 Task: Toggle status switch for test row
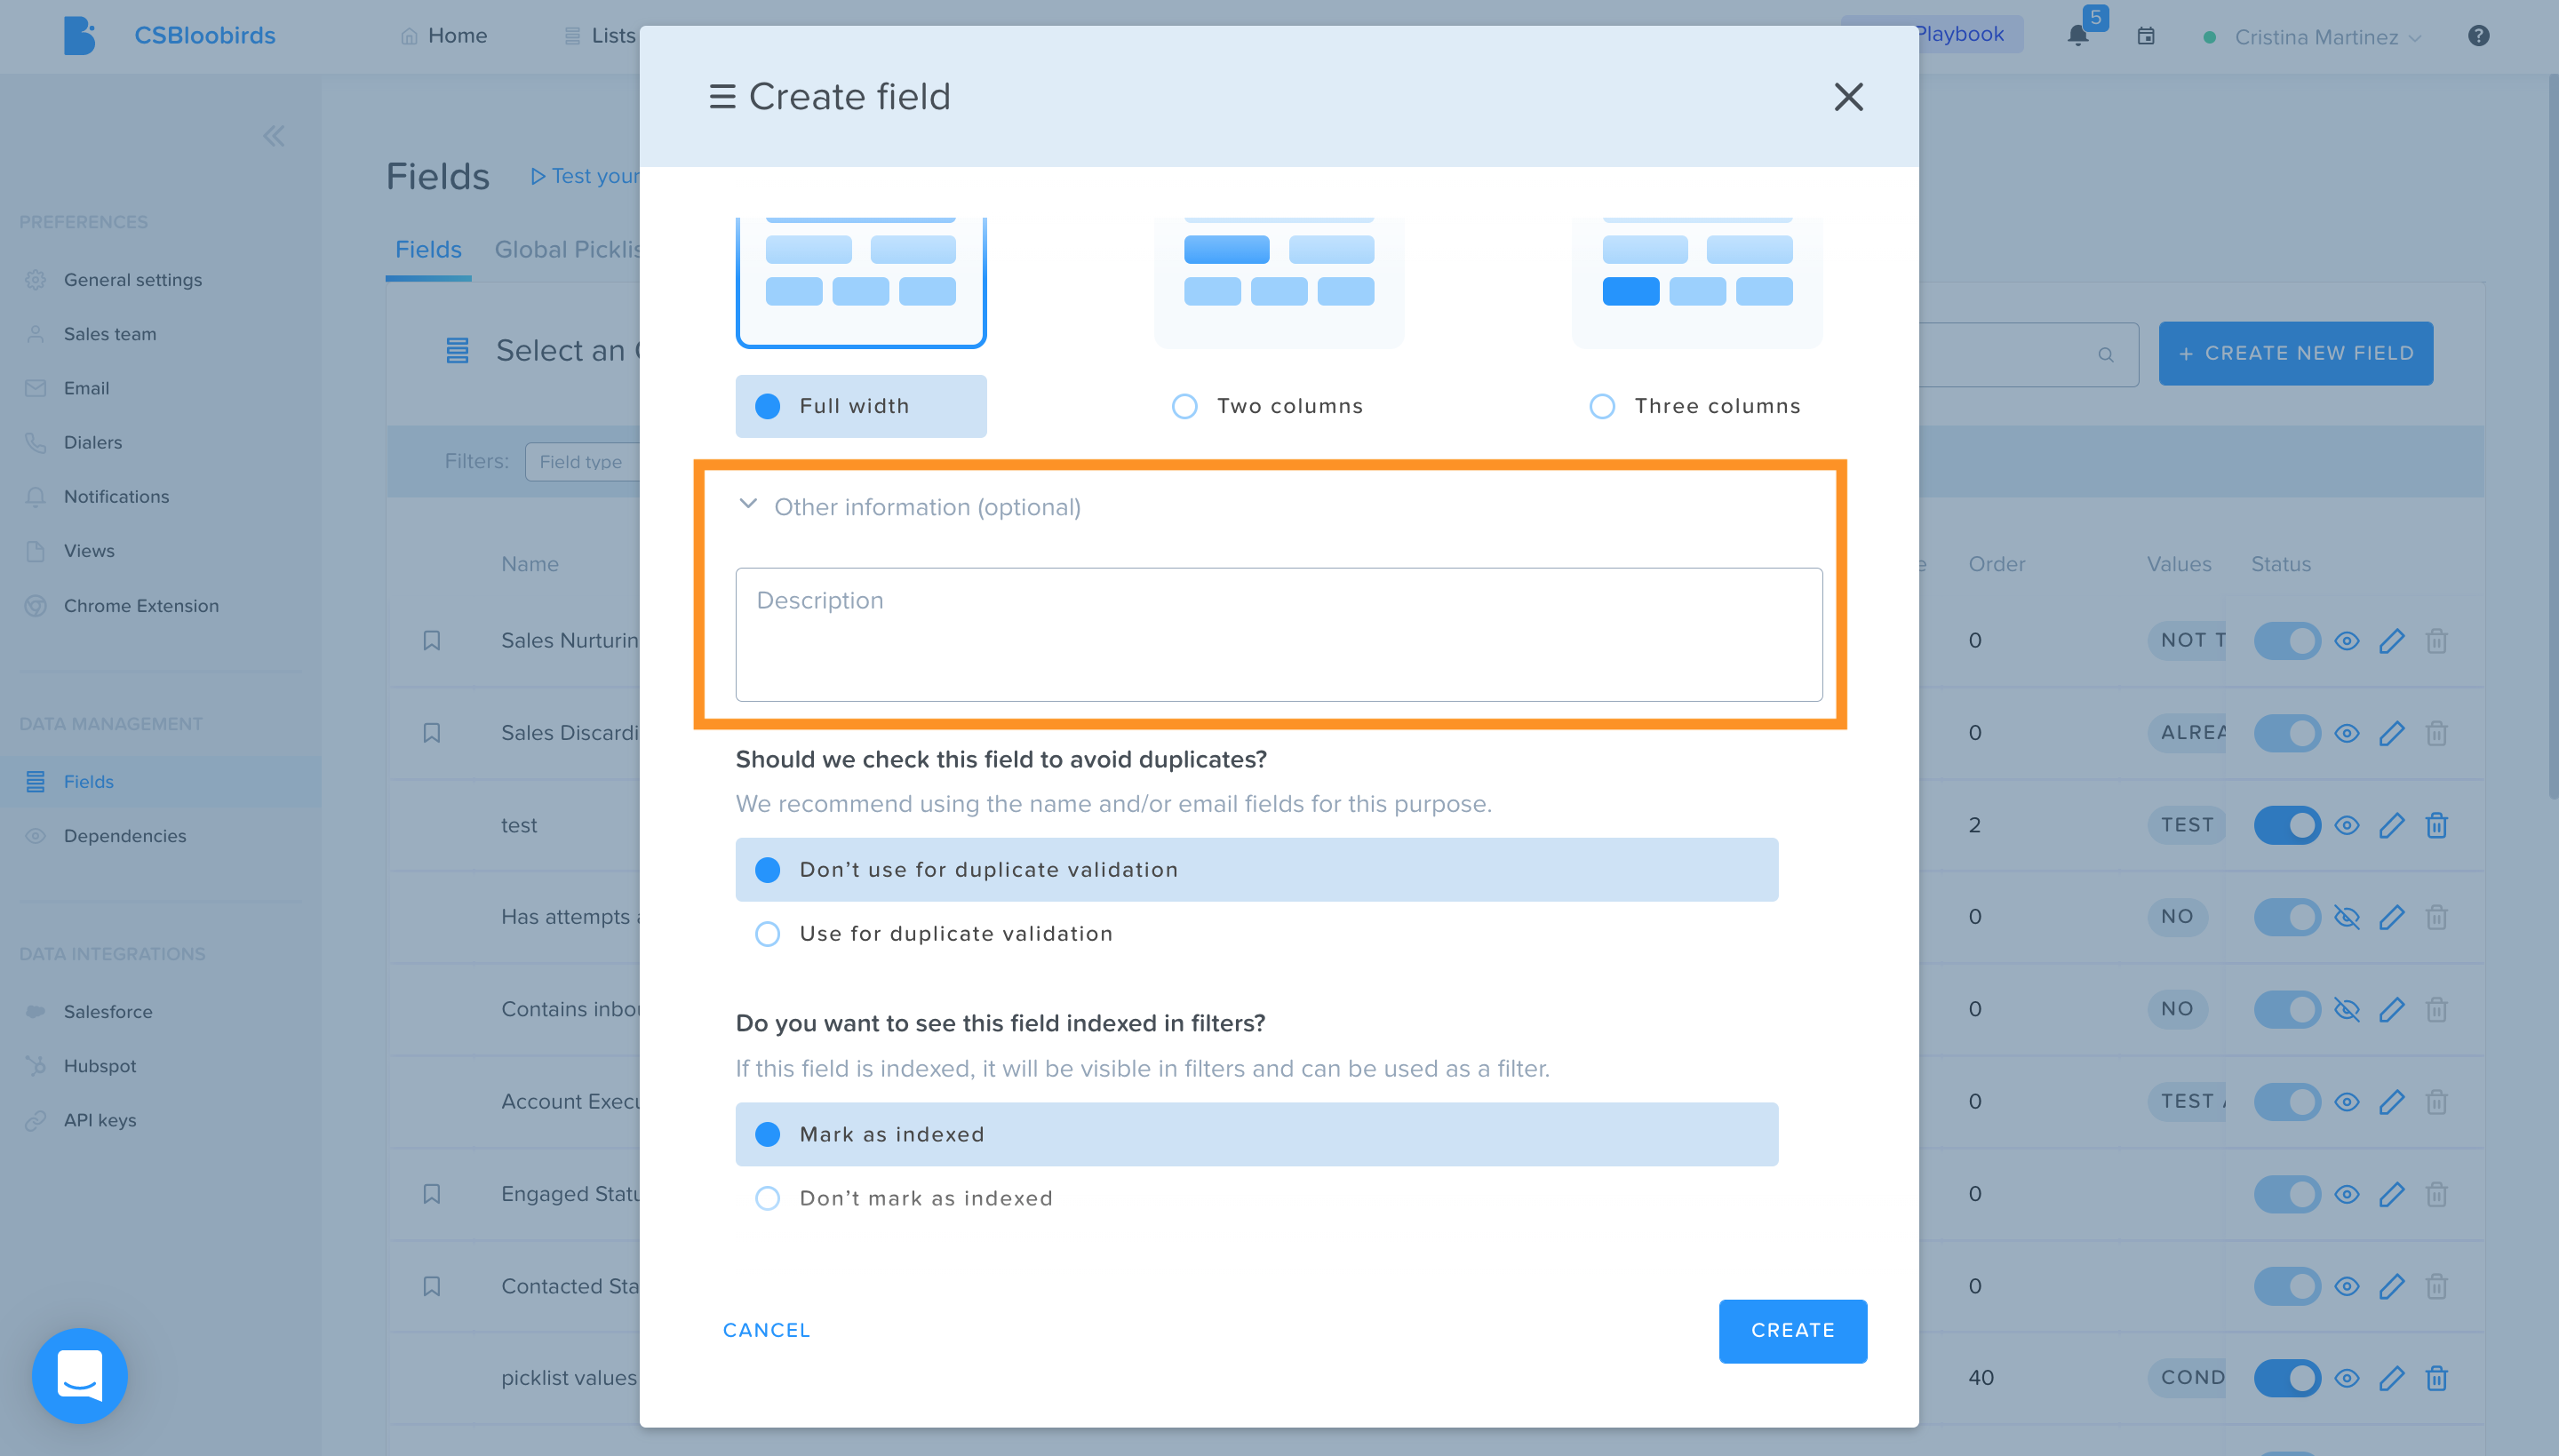coord(2287,825)
